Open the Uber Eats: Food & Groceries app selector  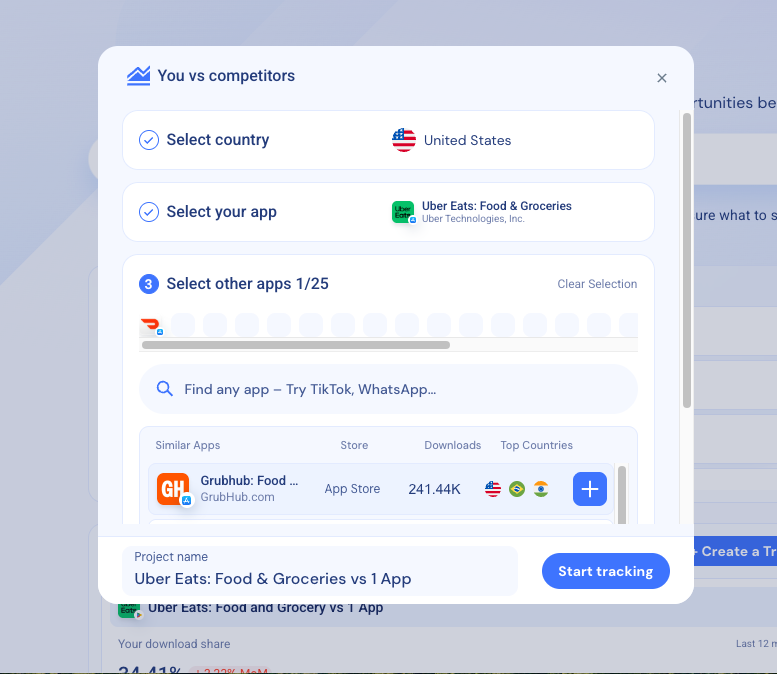click(388, 212)
